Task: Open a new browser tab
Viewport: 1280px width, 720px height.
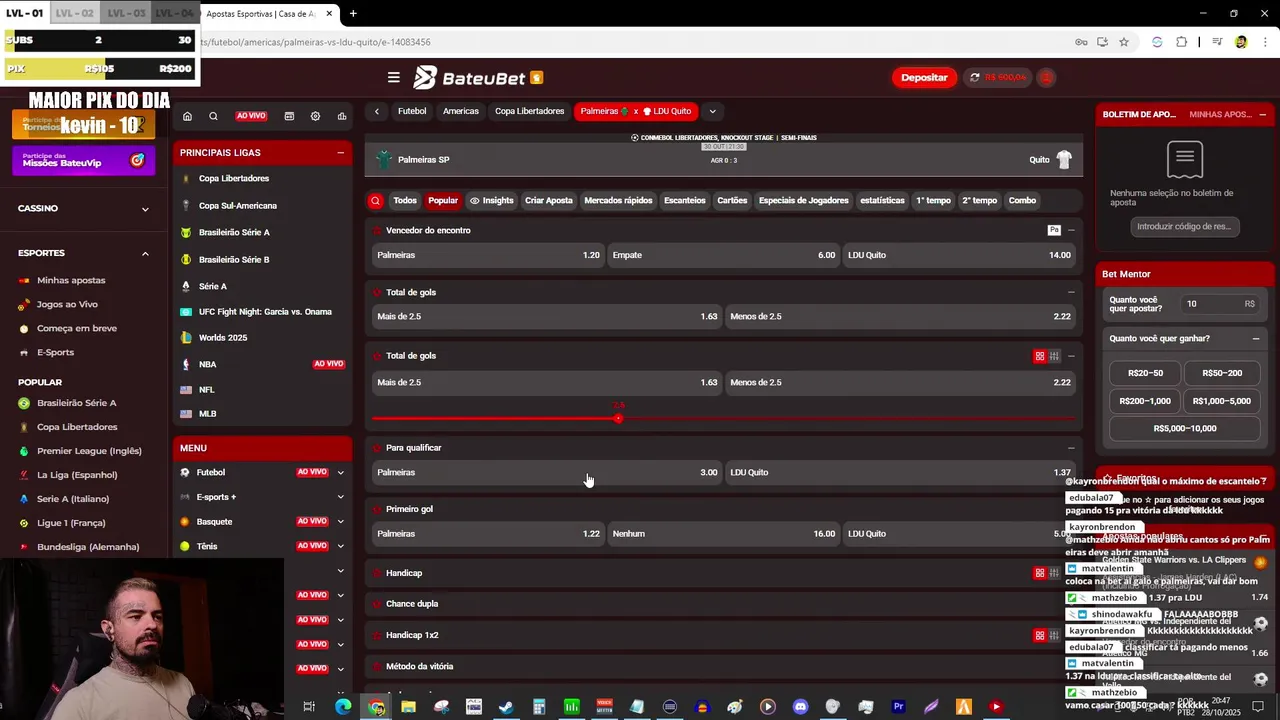Action: pos(353,14)
